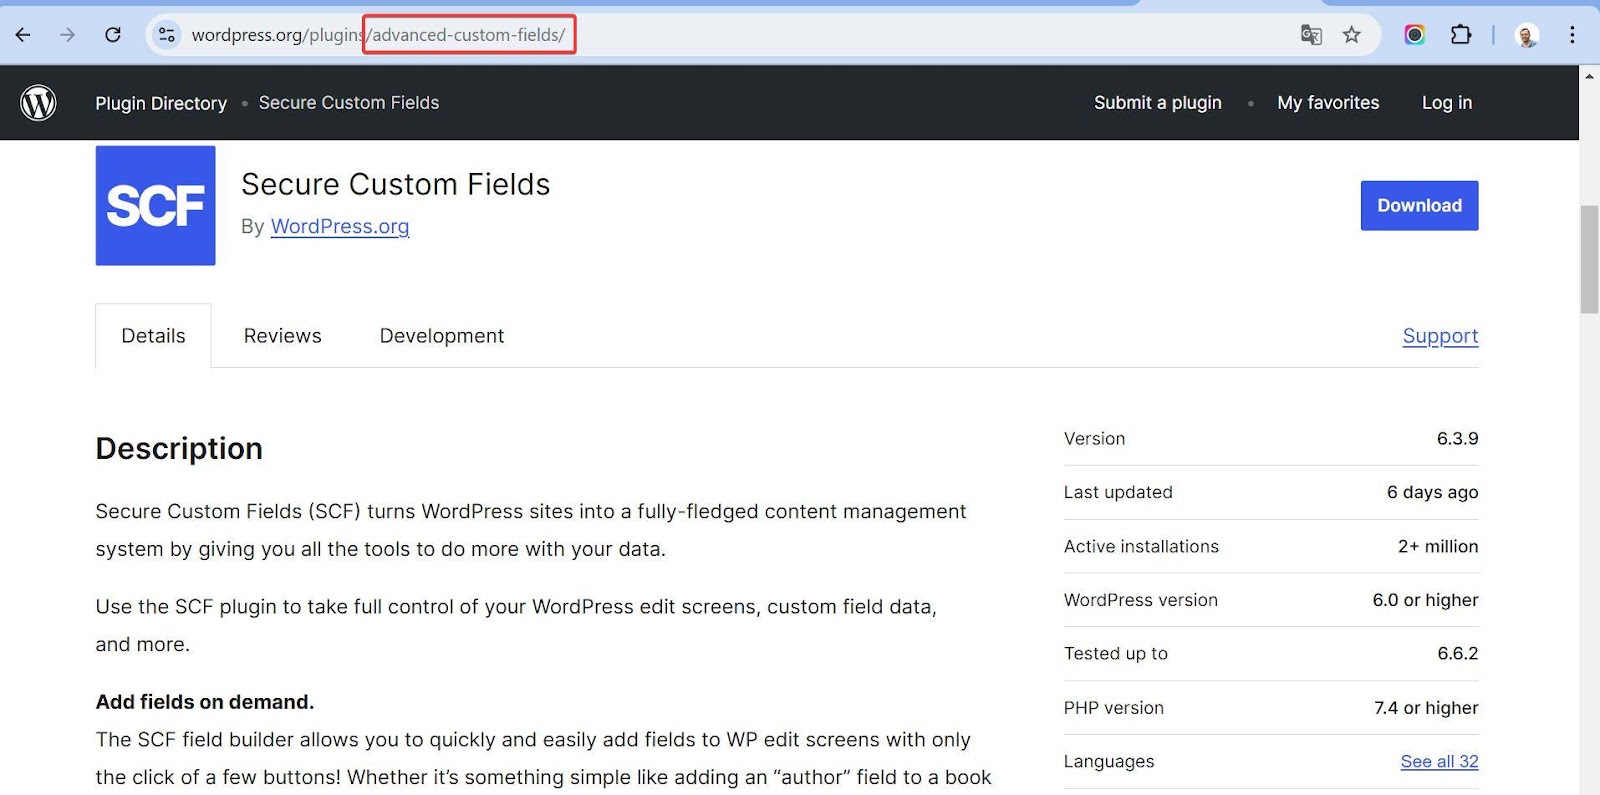The image size is (1600, 795).
Task: Open site information icon in address bar
Action: (166, 35)
